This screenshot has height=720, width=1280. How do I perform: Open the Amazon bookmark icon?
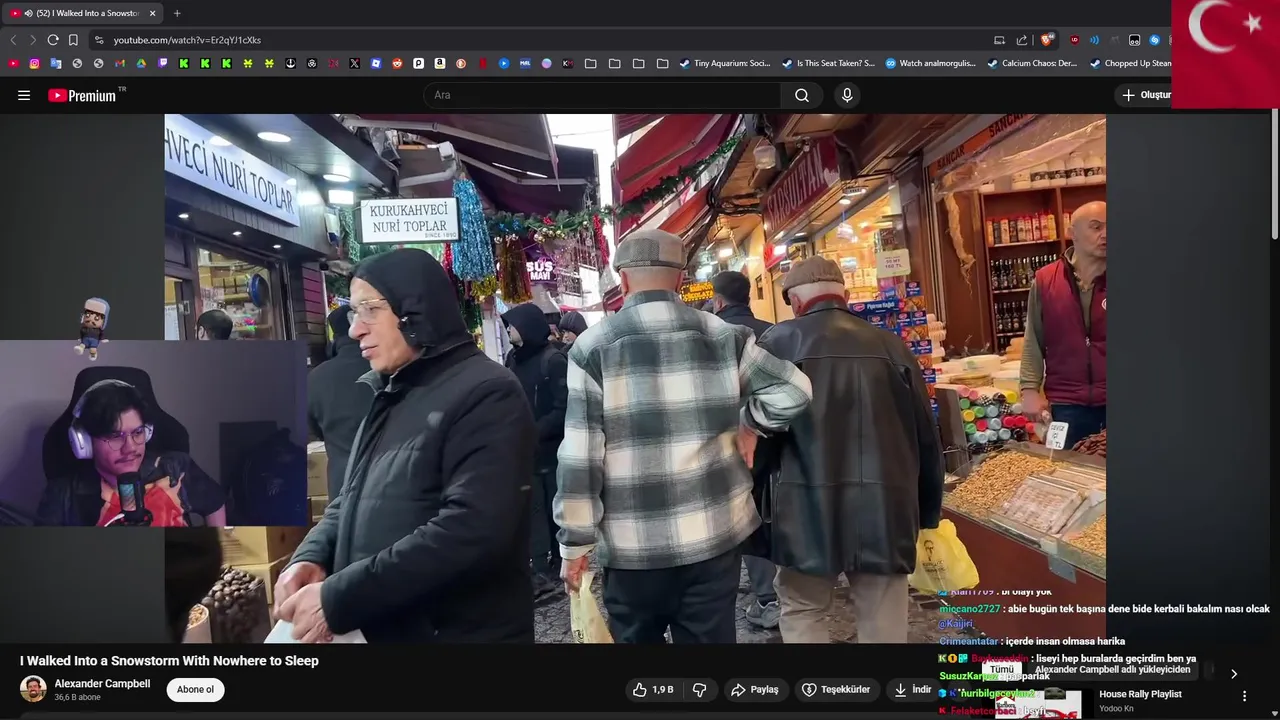click(x=440, y=63)
